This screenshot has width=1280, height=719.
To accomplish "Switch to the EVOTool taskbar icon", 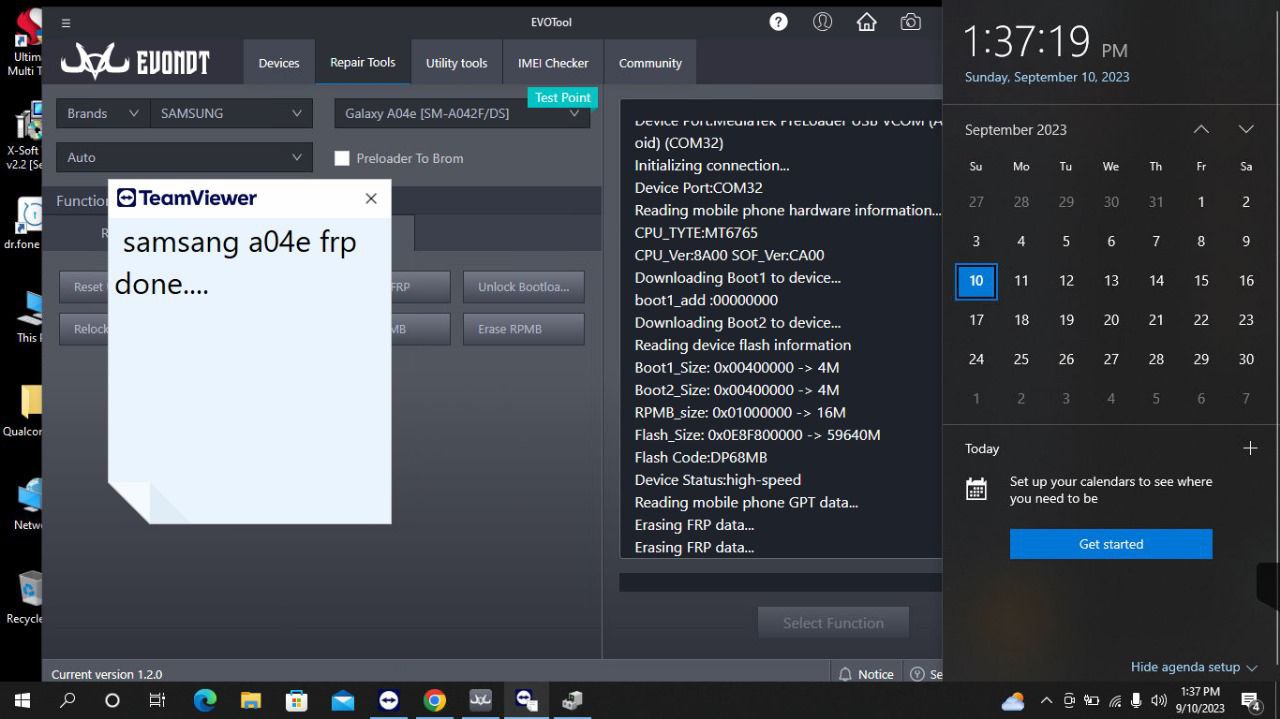I will click(x=481, y=700).
